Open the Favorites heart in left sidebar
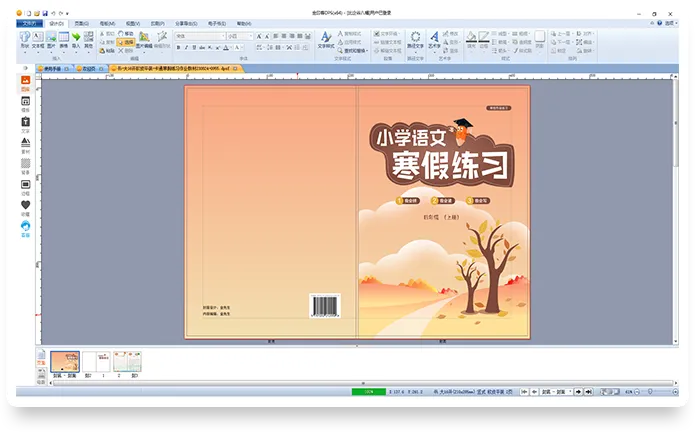 point(26,204)
